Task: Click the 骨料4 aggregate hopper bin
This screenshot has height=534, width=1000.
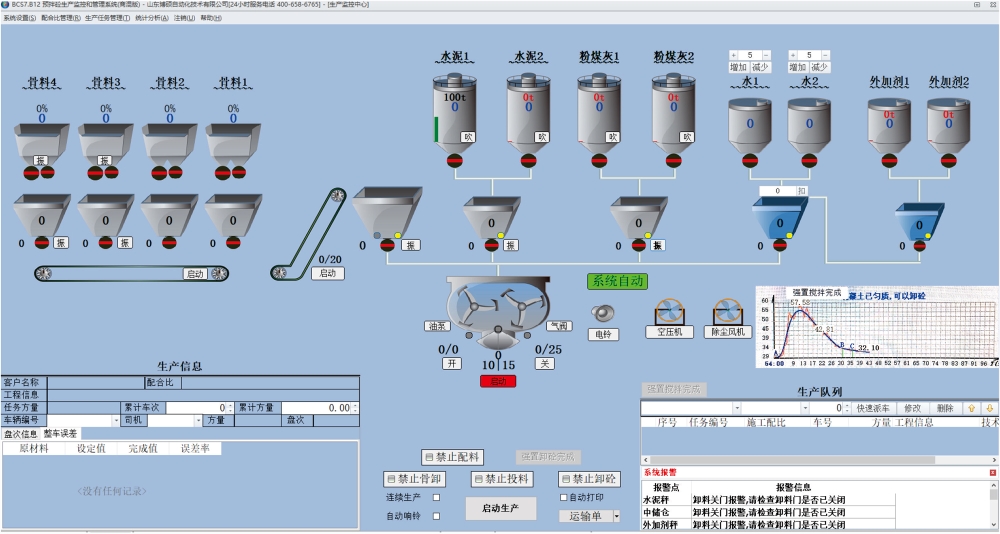Action: pos(42,139)
